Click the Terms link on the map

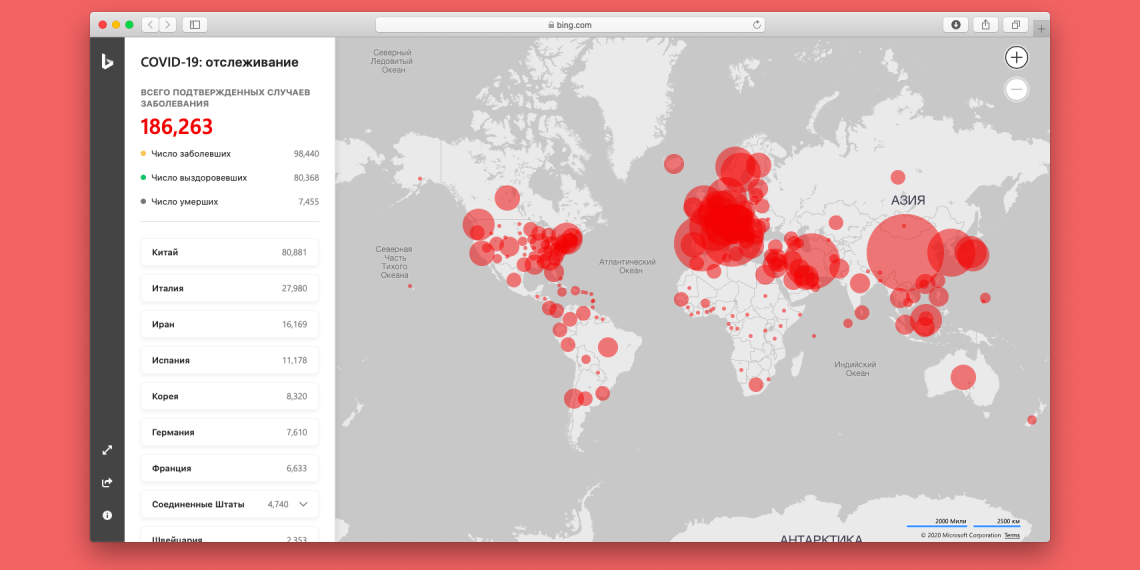pos(1012,535)
